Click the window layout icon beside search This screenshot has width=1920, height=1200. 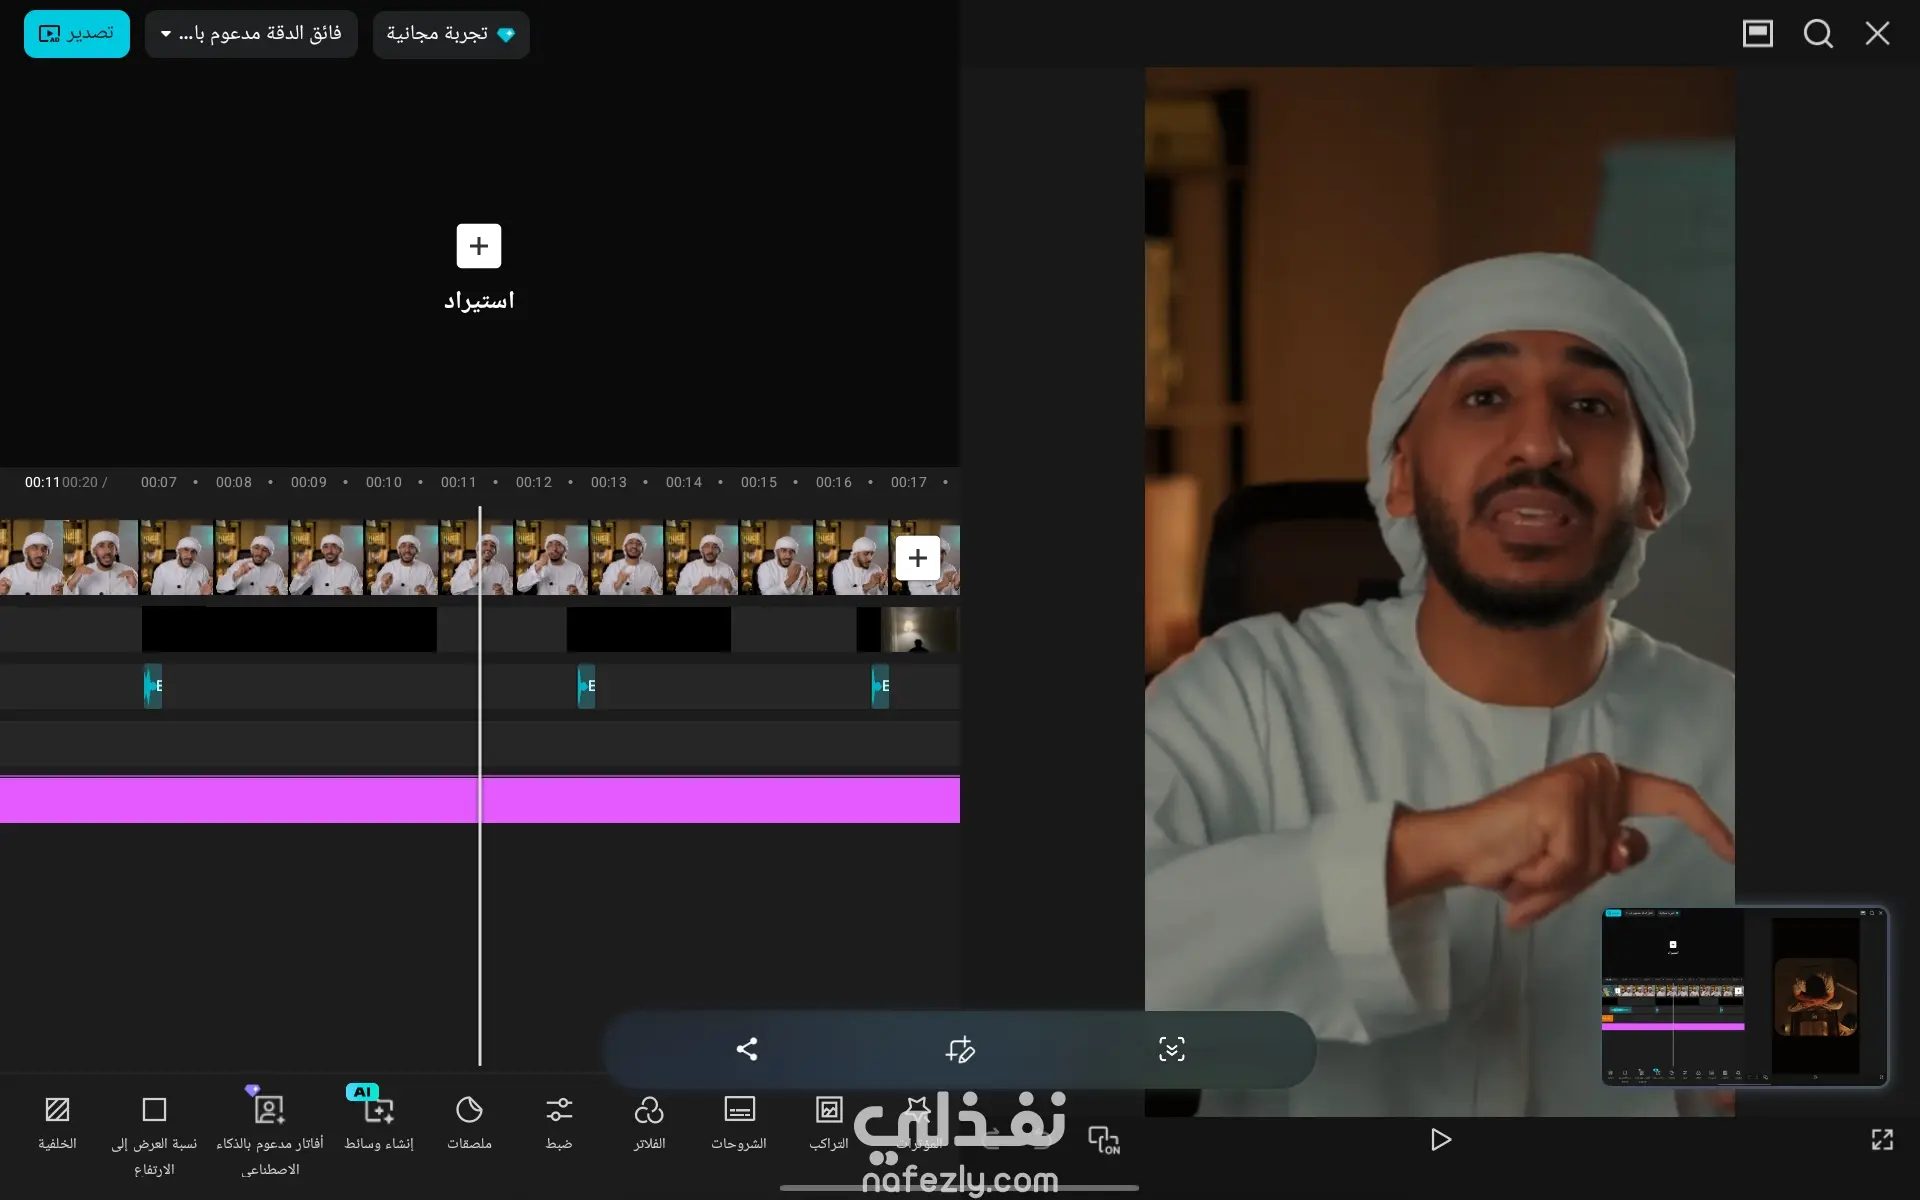1758,34
